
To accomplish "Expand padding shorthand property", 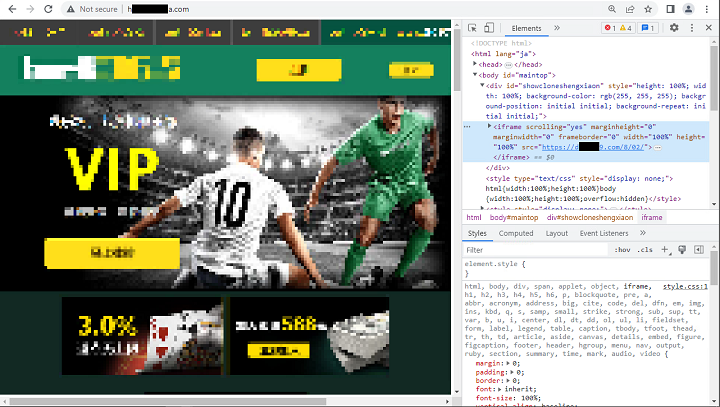I will pyautogui.click(x=512, y=372).
